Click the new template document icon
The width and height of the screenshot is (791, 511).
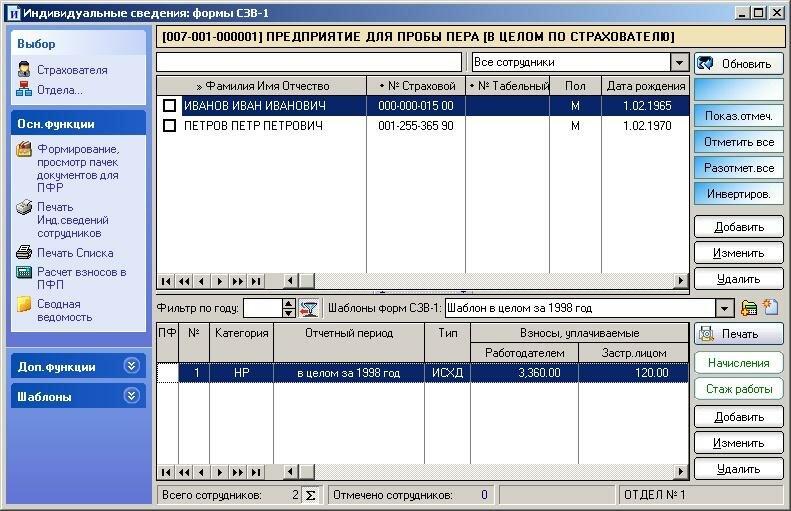[x=770, y=307]
